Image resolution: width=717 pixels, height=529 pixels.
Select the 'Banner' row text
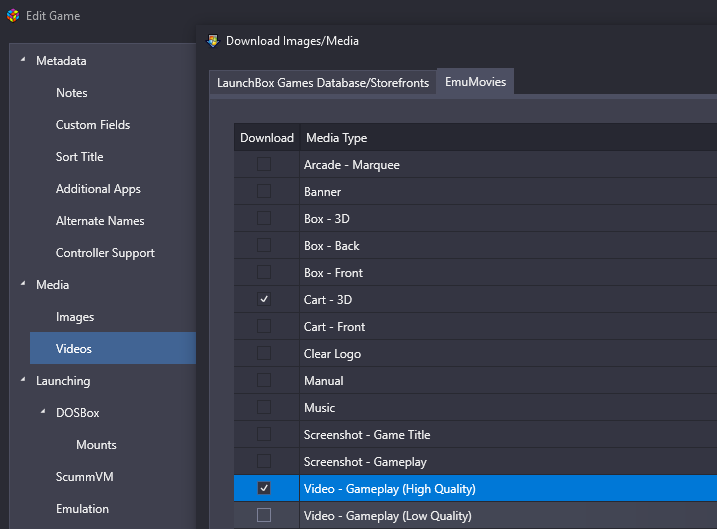coord(322,192)
